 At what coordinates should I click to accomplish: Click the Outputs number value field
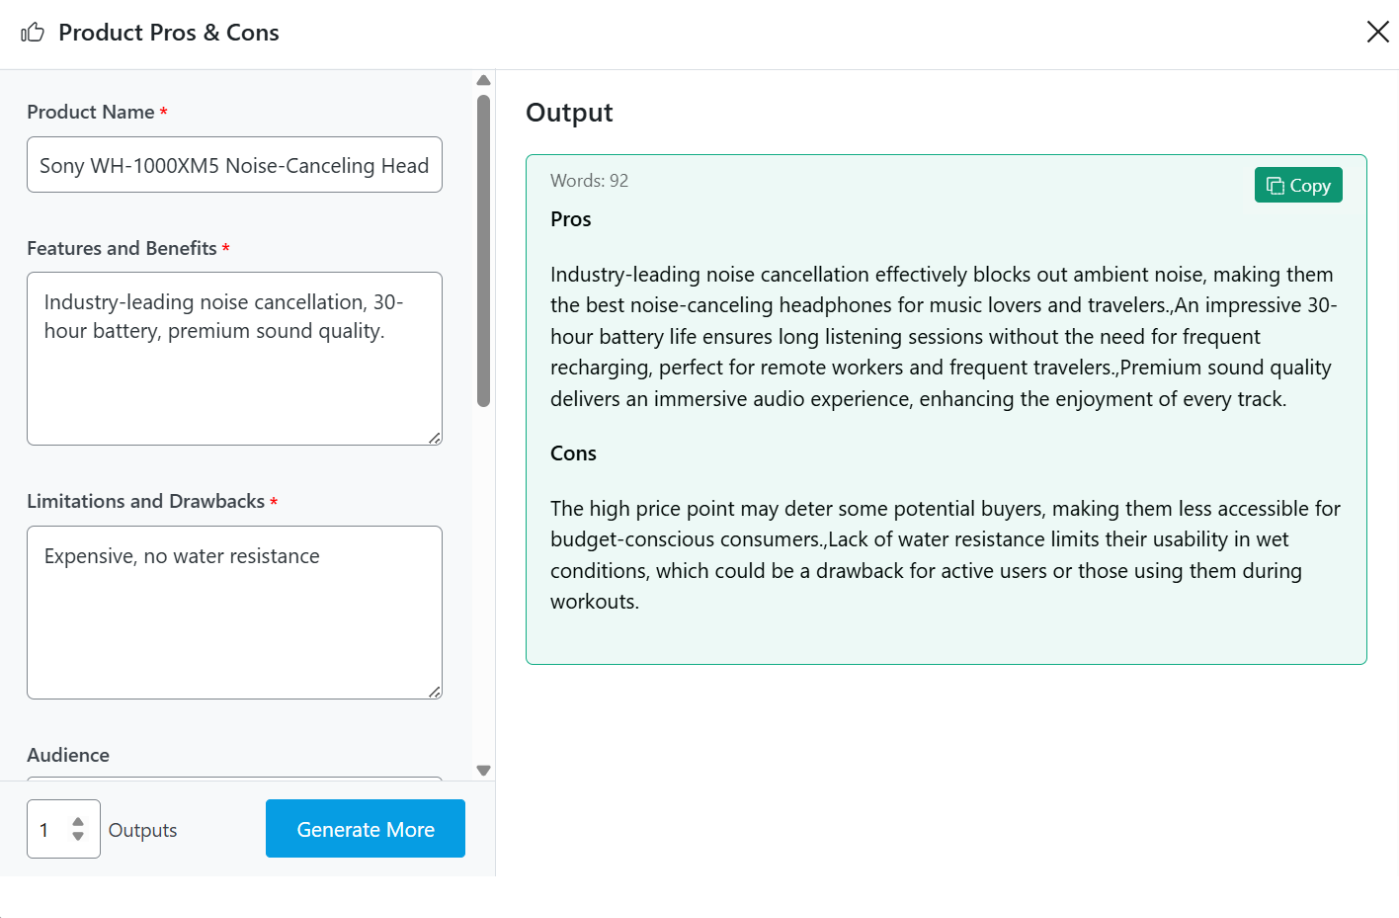[x=46, y=829]
